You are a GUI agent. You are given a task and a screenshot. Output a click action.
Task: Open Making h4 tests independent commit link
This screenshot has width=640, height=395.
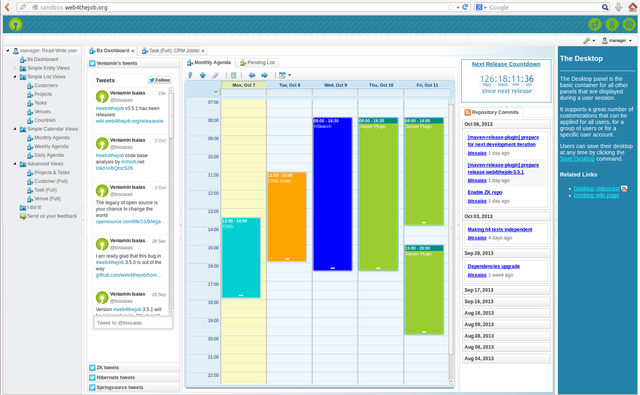click(500, 229)
